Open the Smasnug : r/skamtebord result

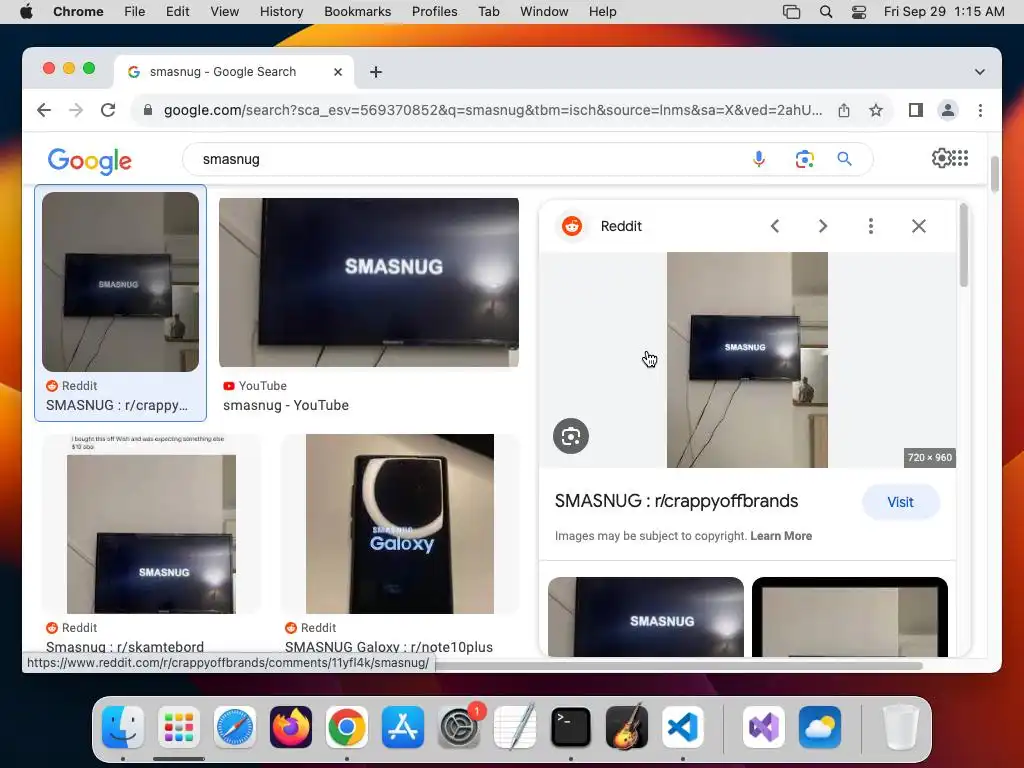(x=125, y=647)
